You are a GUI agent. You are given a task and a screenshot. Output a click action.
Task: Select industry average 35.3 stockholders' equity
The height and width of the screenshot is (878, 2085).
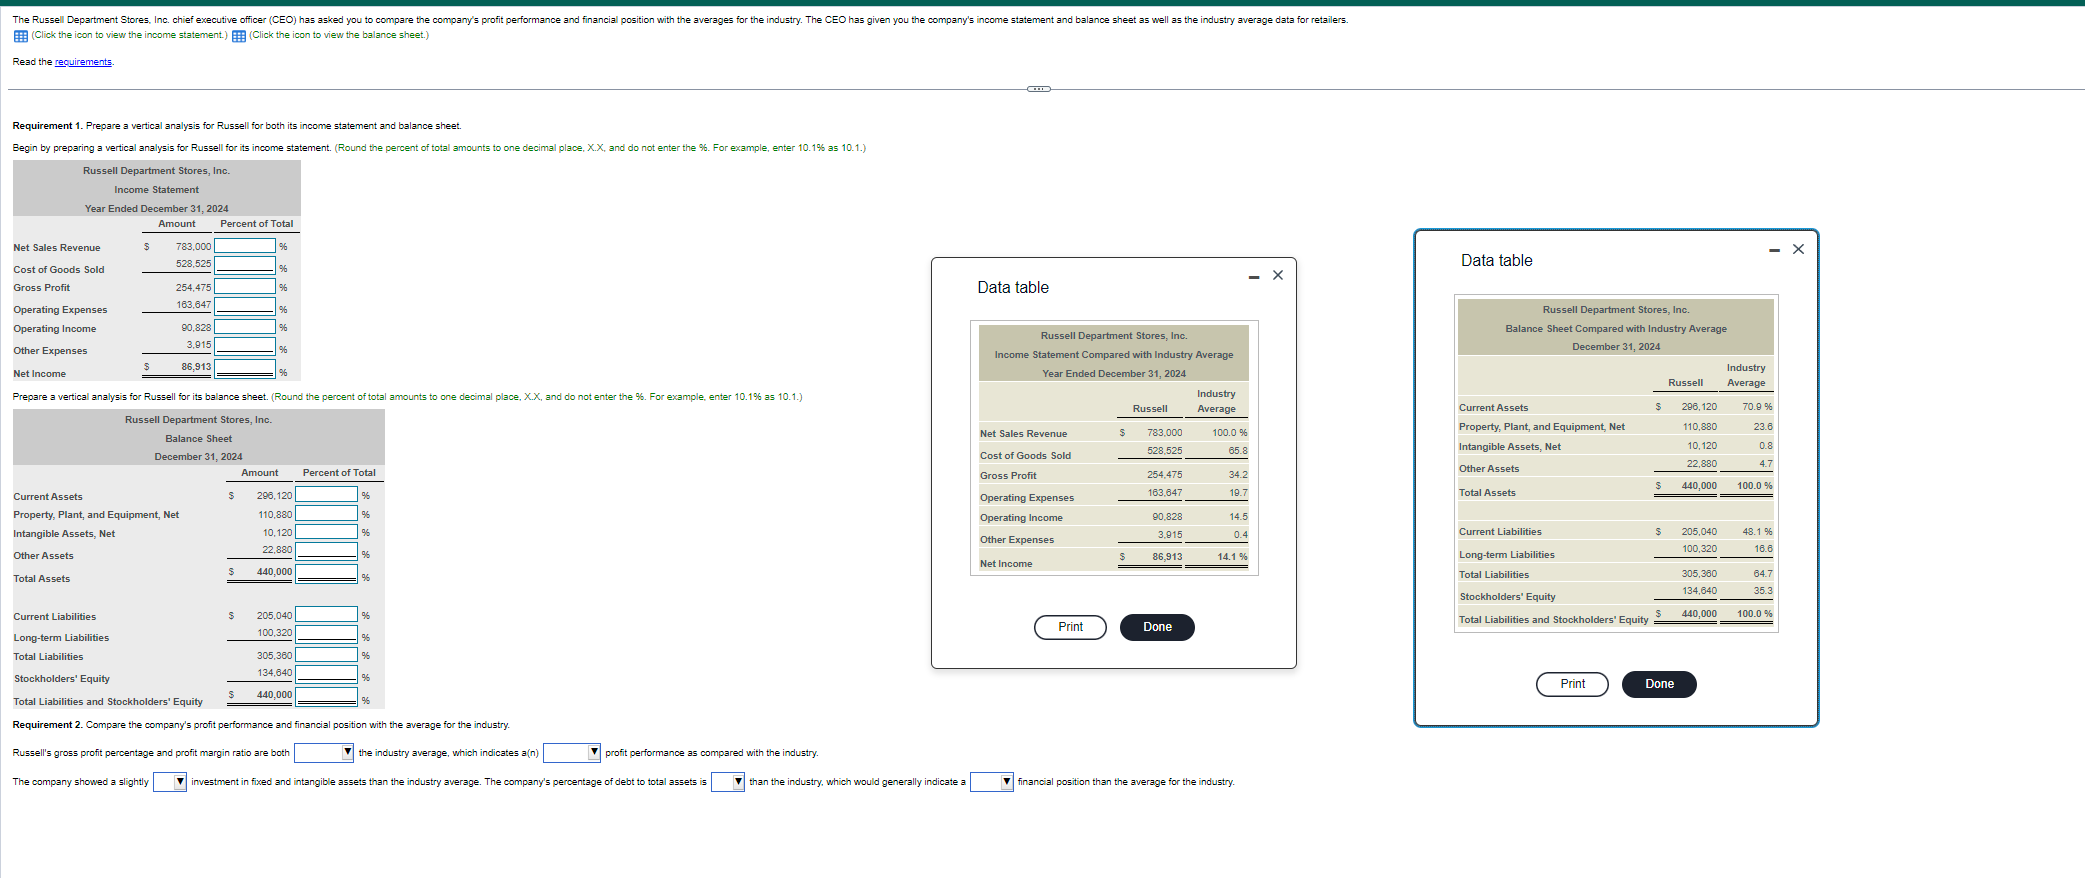pos(1763,591)
